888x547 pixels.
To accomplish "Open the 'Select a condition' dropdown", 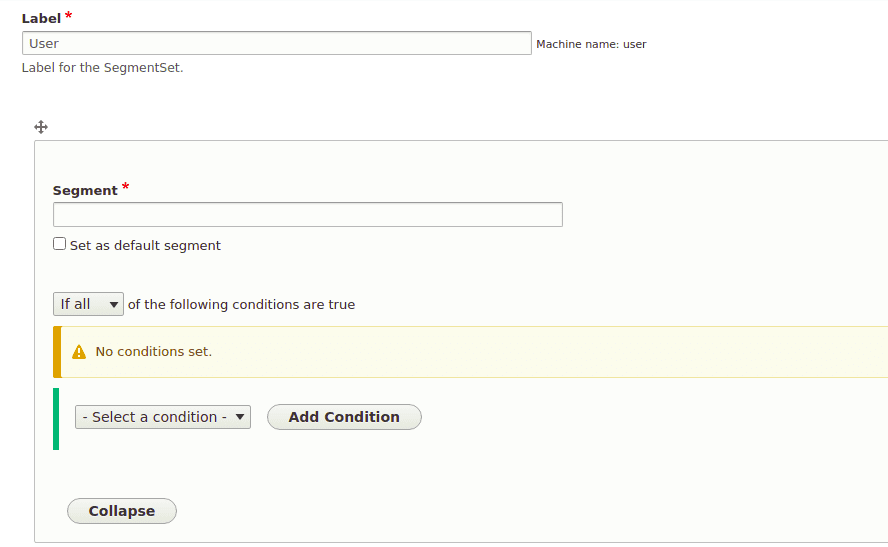I will [162, 417].
